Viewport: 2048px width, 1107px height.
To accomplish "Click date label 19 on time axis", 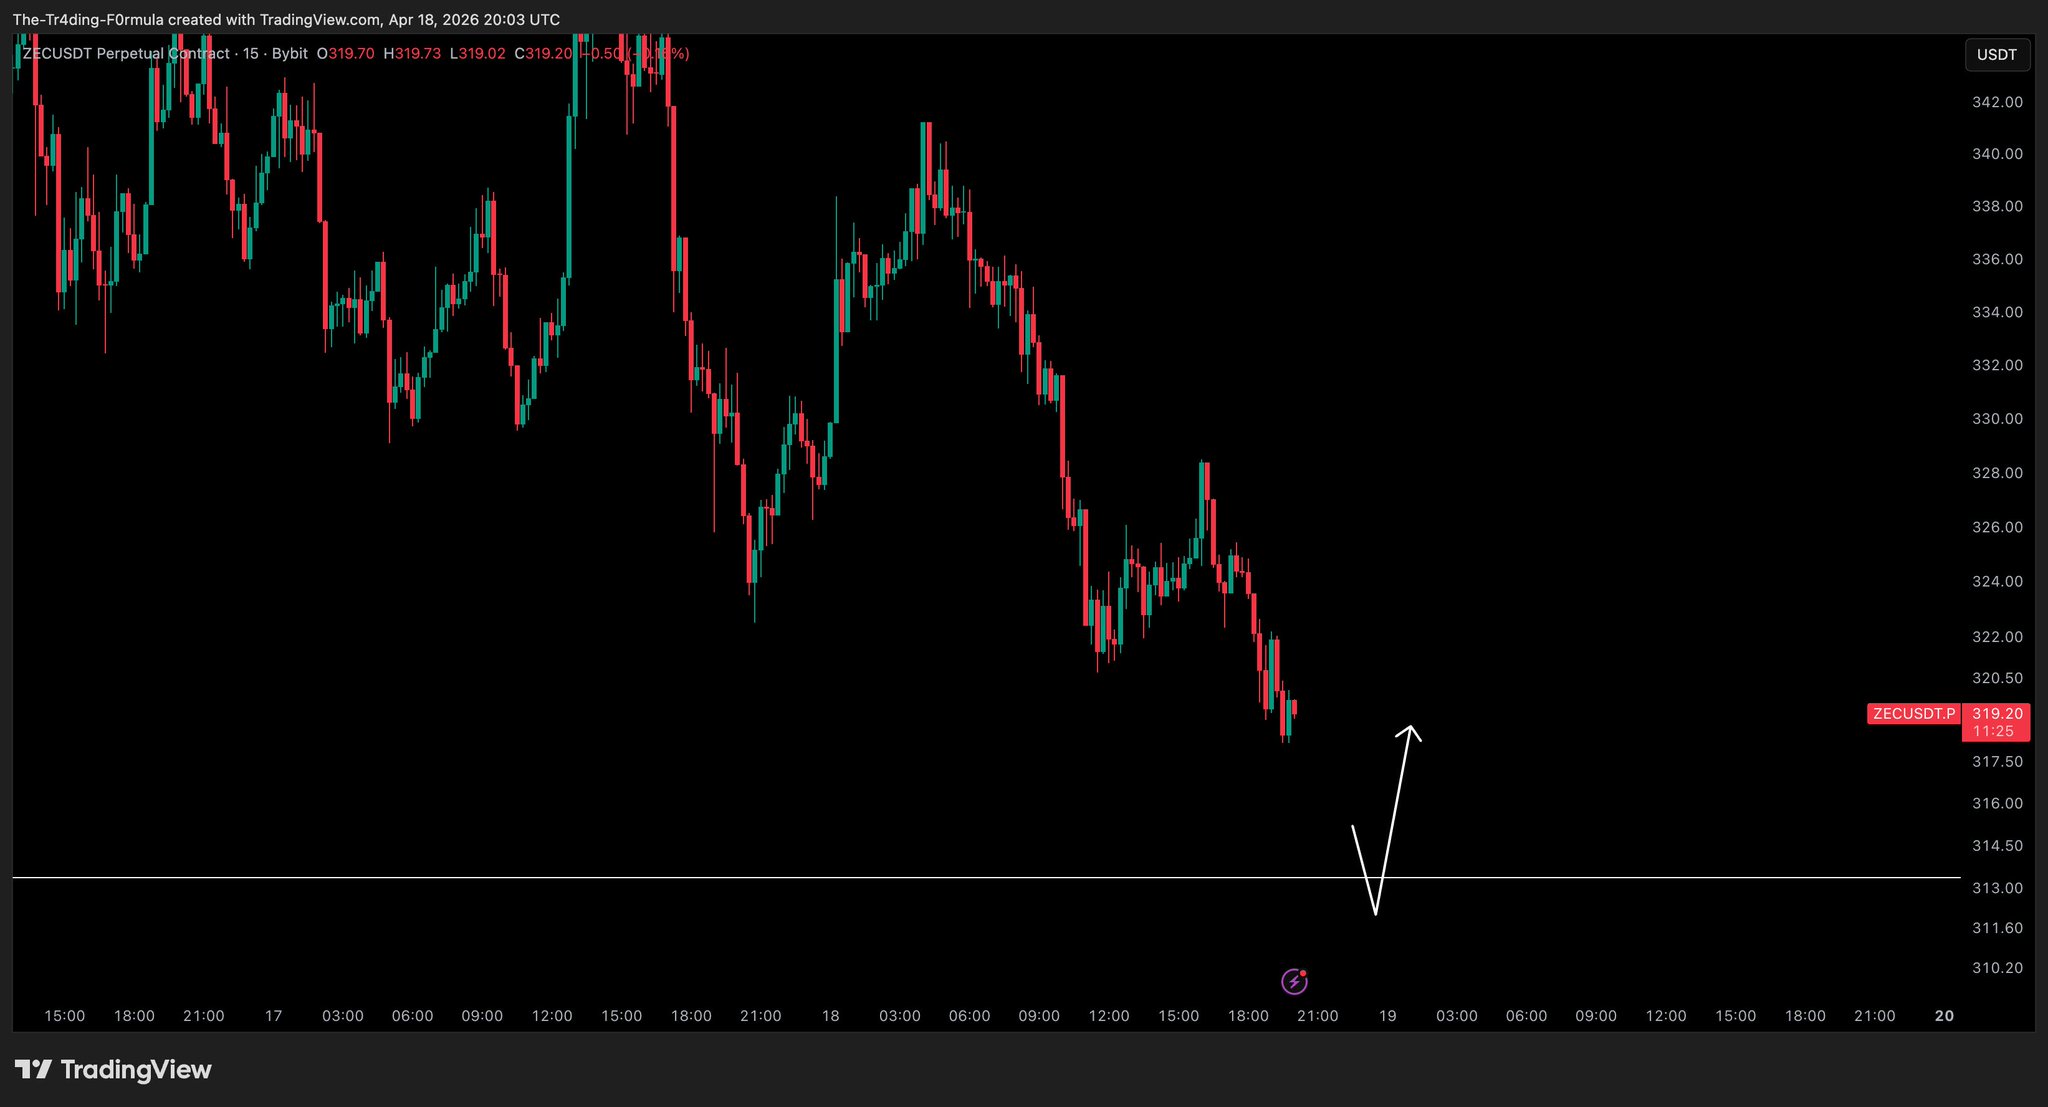I will coord(1387,1015).
